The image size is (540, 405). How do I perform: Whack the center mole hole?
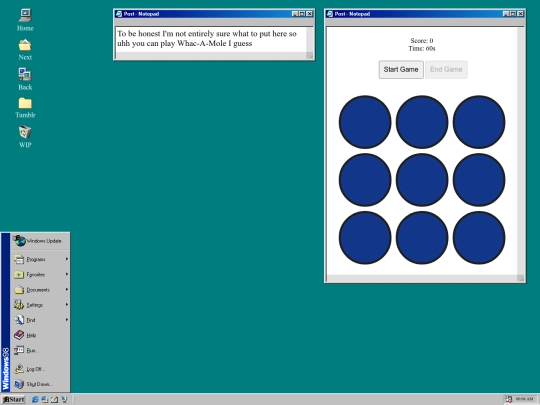click(422, 180)
